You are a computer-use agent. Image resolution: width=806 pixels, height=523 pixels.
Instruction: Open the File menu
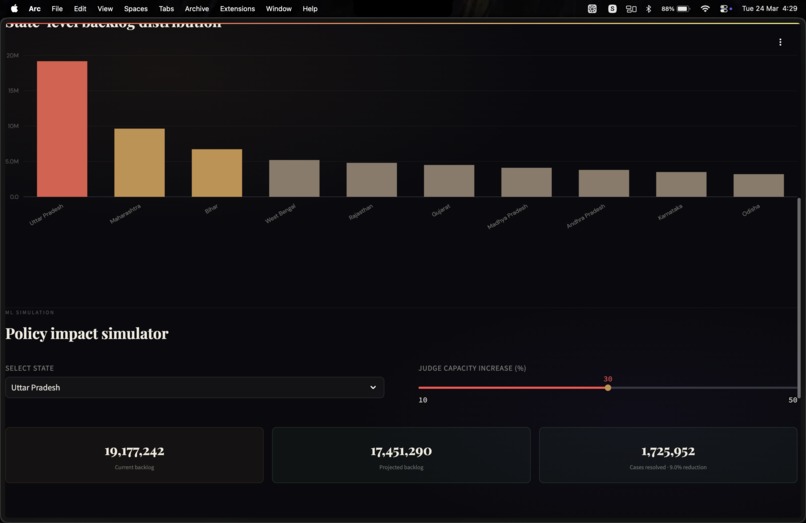pyautogui.click(x=57, y=9)
